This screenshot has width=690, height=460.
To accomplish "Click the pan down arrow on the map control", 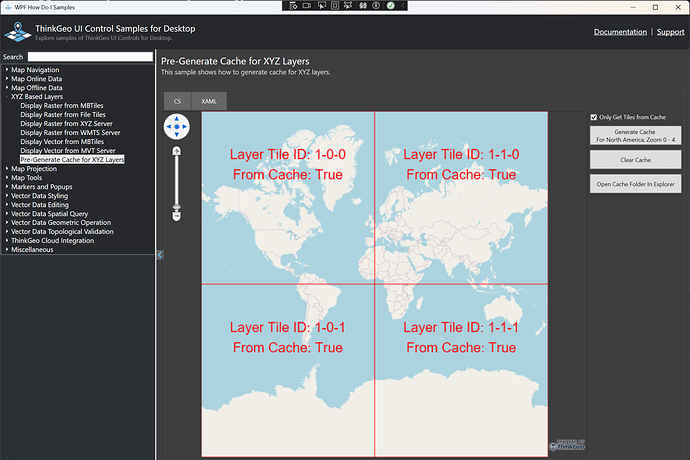I will point(176,135).
